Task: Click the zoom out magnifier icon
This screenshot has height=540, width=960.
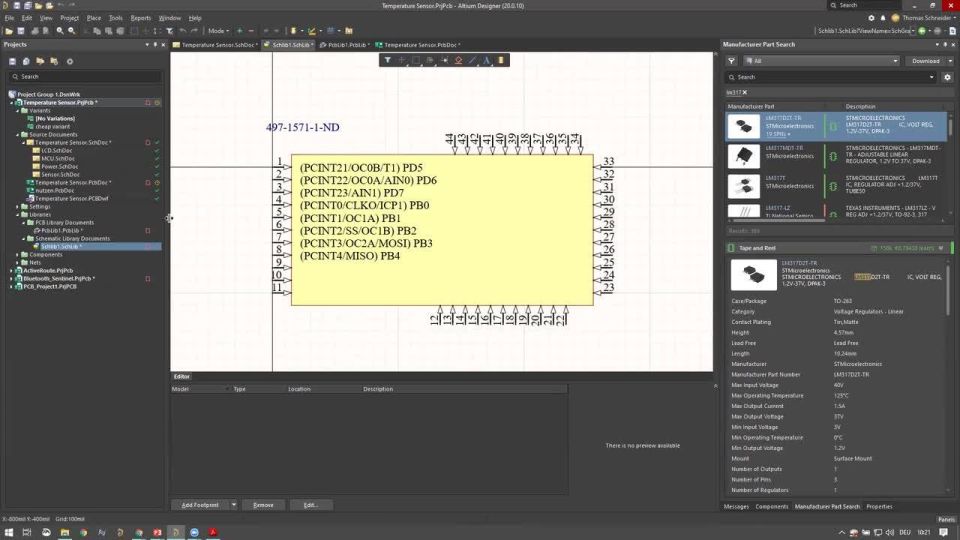Action: click(72, 31)
